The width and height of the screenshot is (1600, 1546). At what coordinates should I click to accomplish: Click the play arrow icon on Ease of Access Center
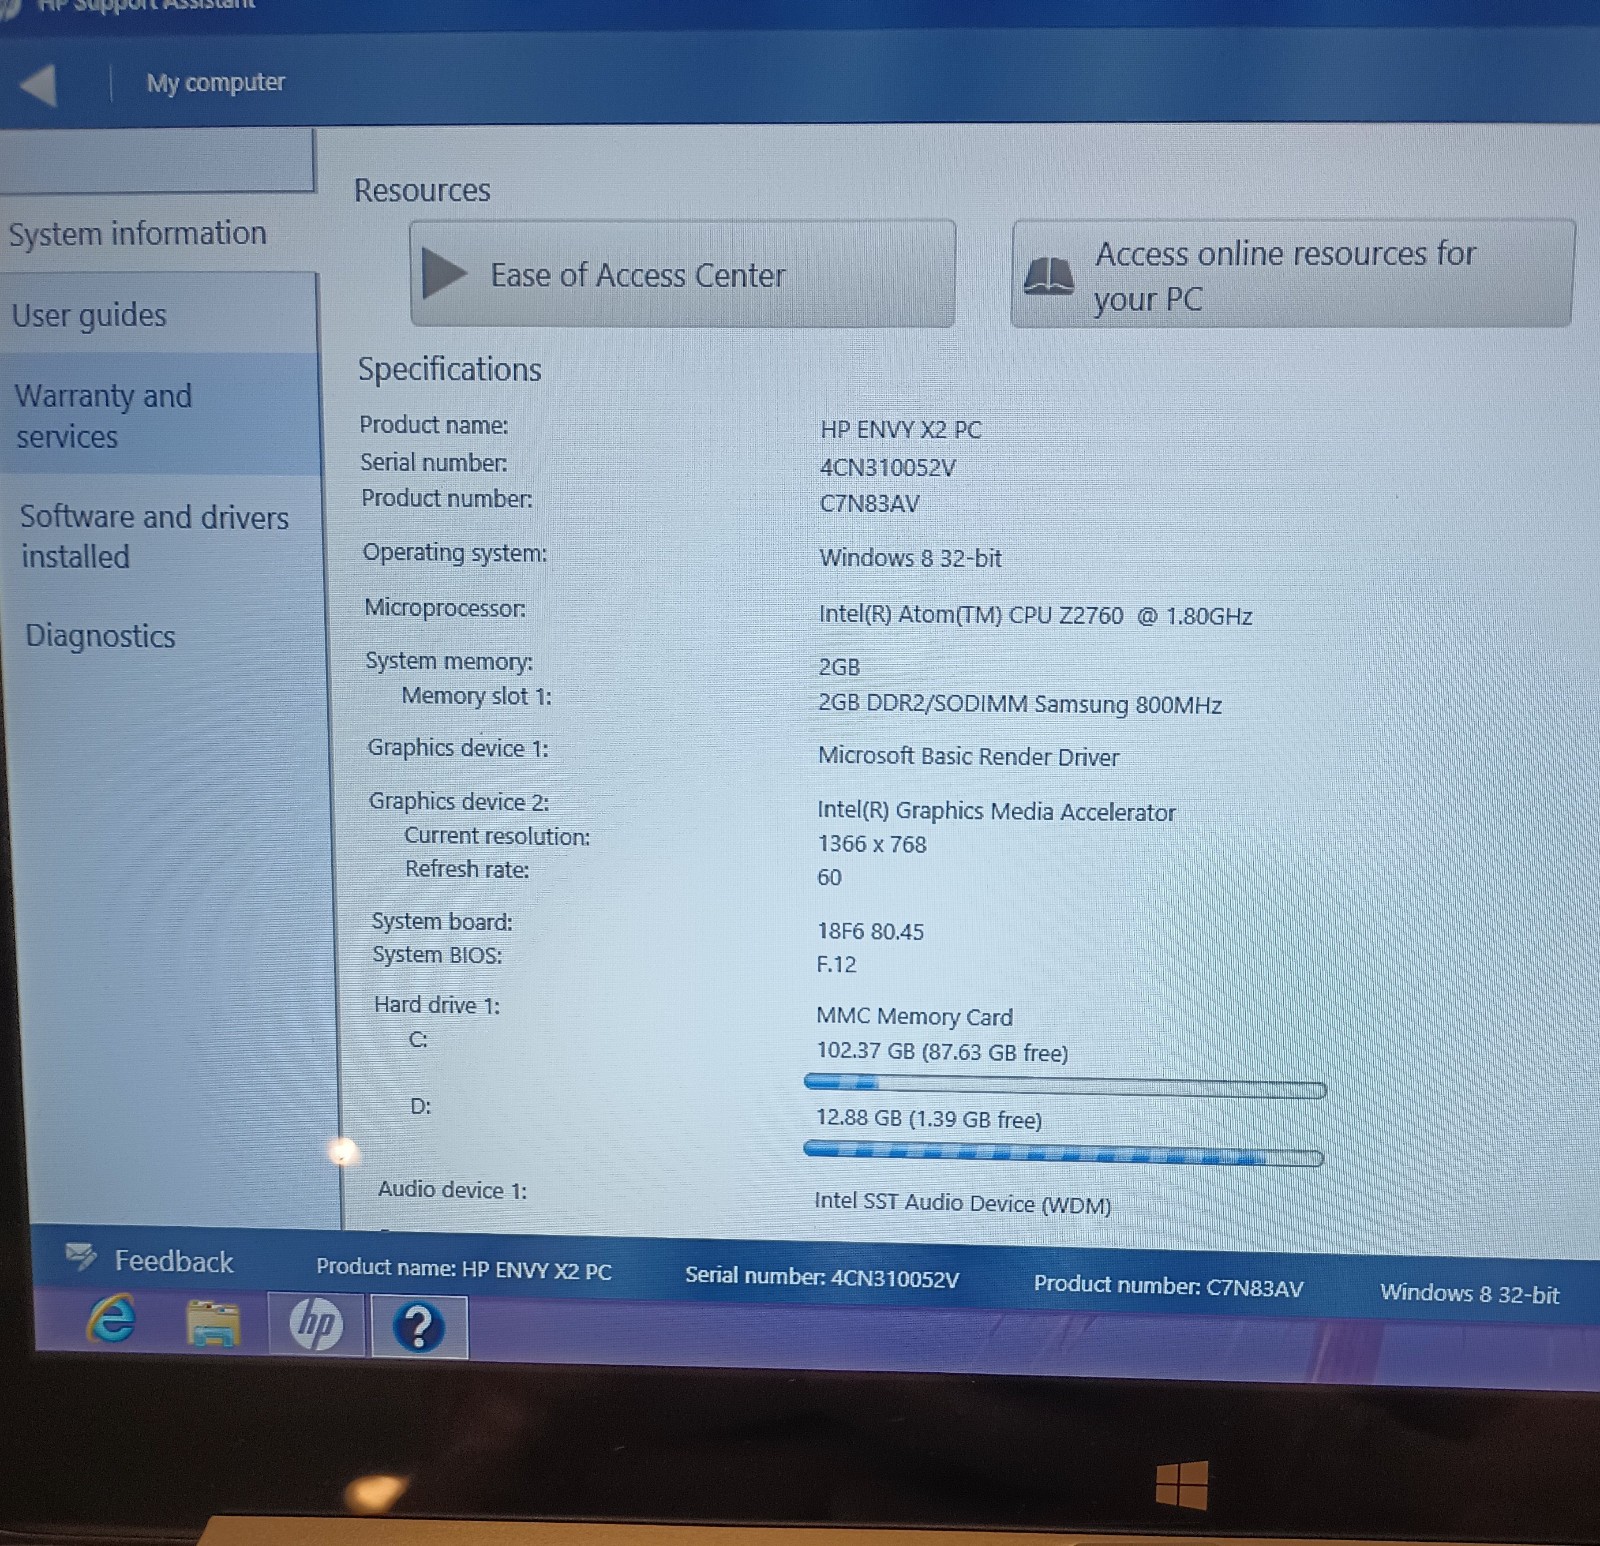(x=444, y=274)
